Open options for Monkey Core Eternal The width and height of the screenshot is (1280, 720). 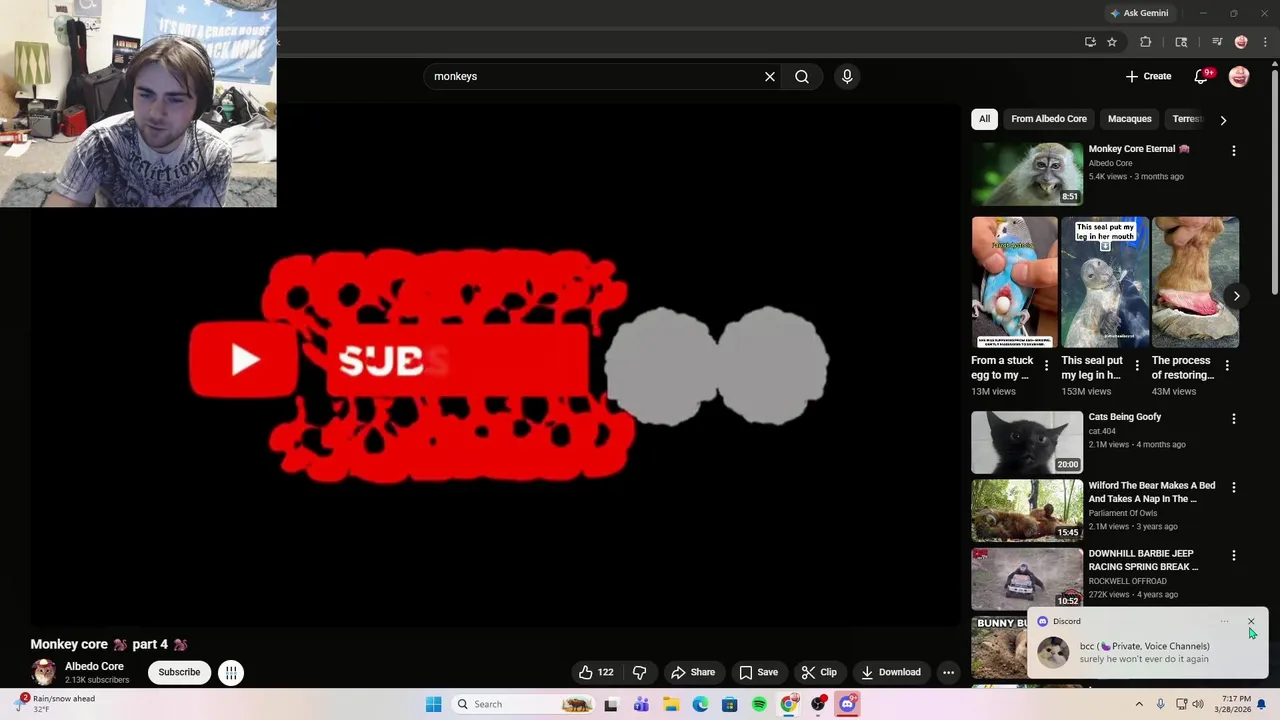coord(1233,150)
